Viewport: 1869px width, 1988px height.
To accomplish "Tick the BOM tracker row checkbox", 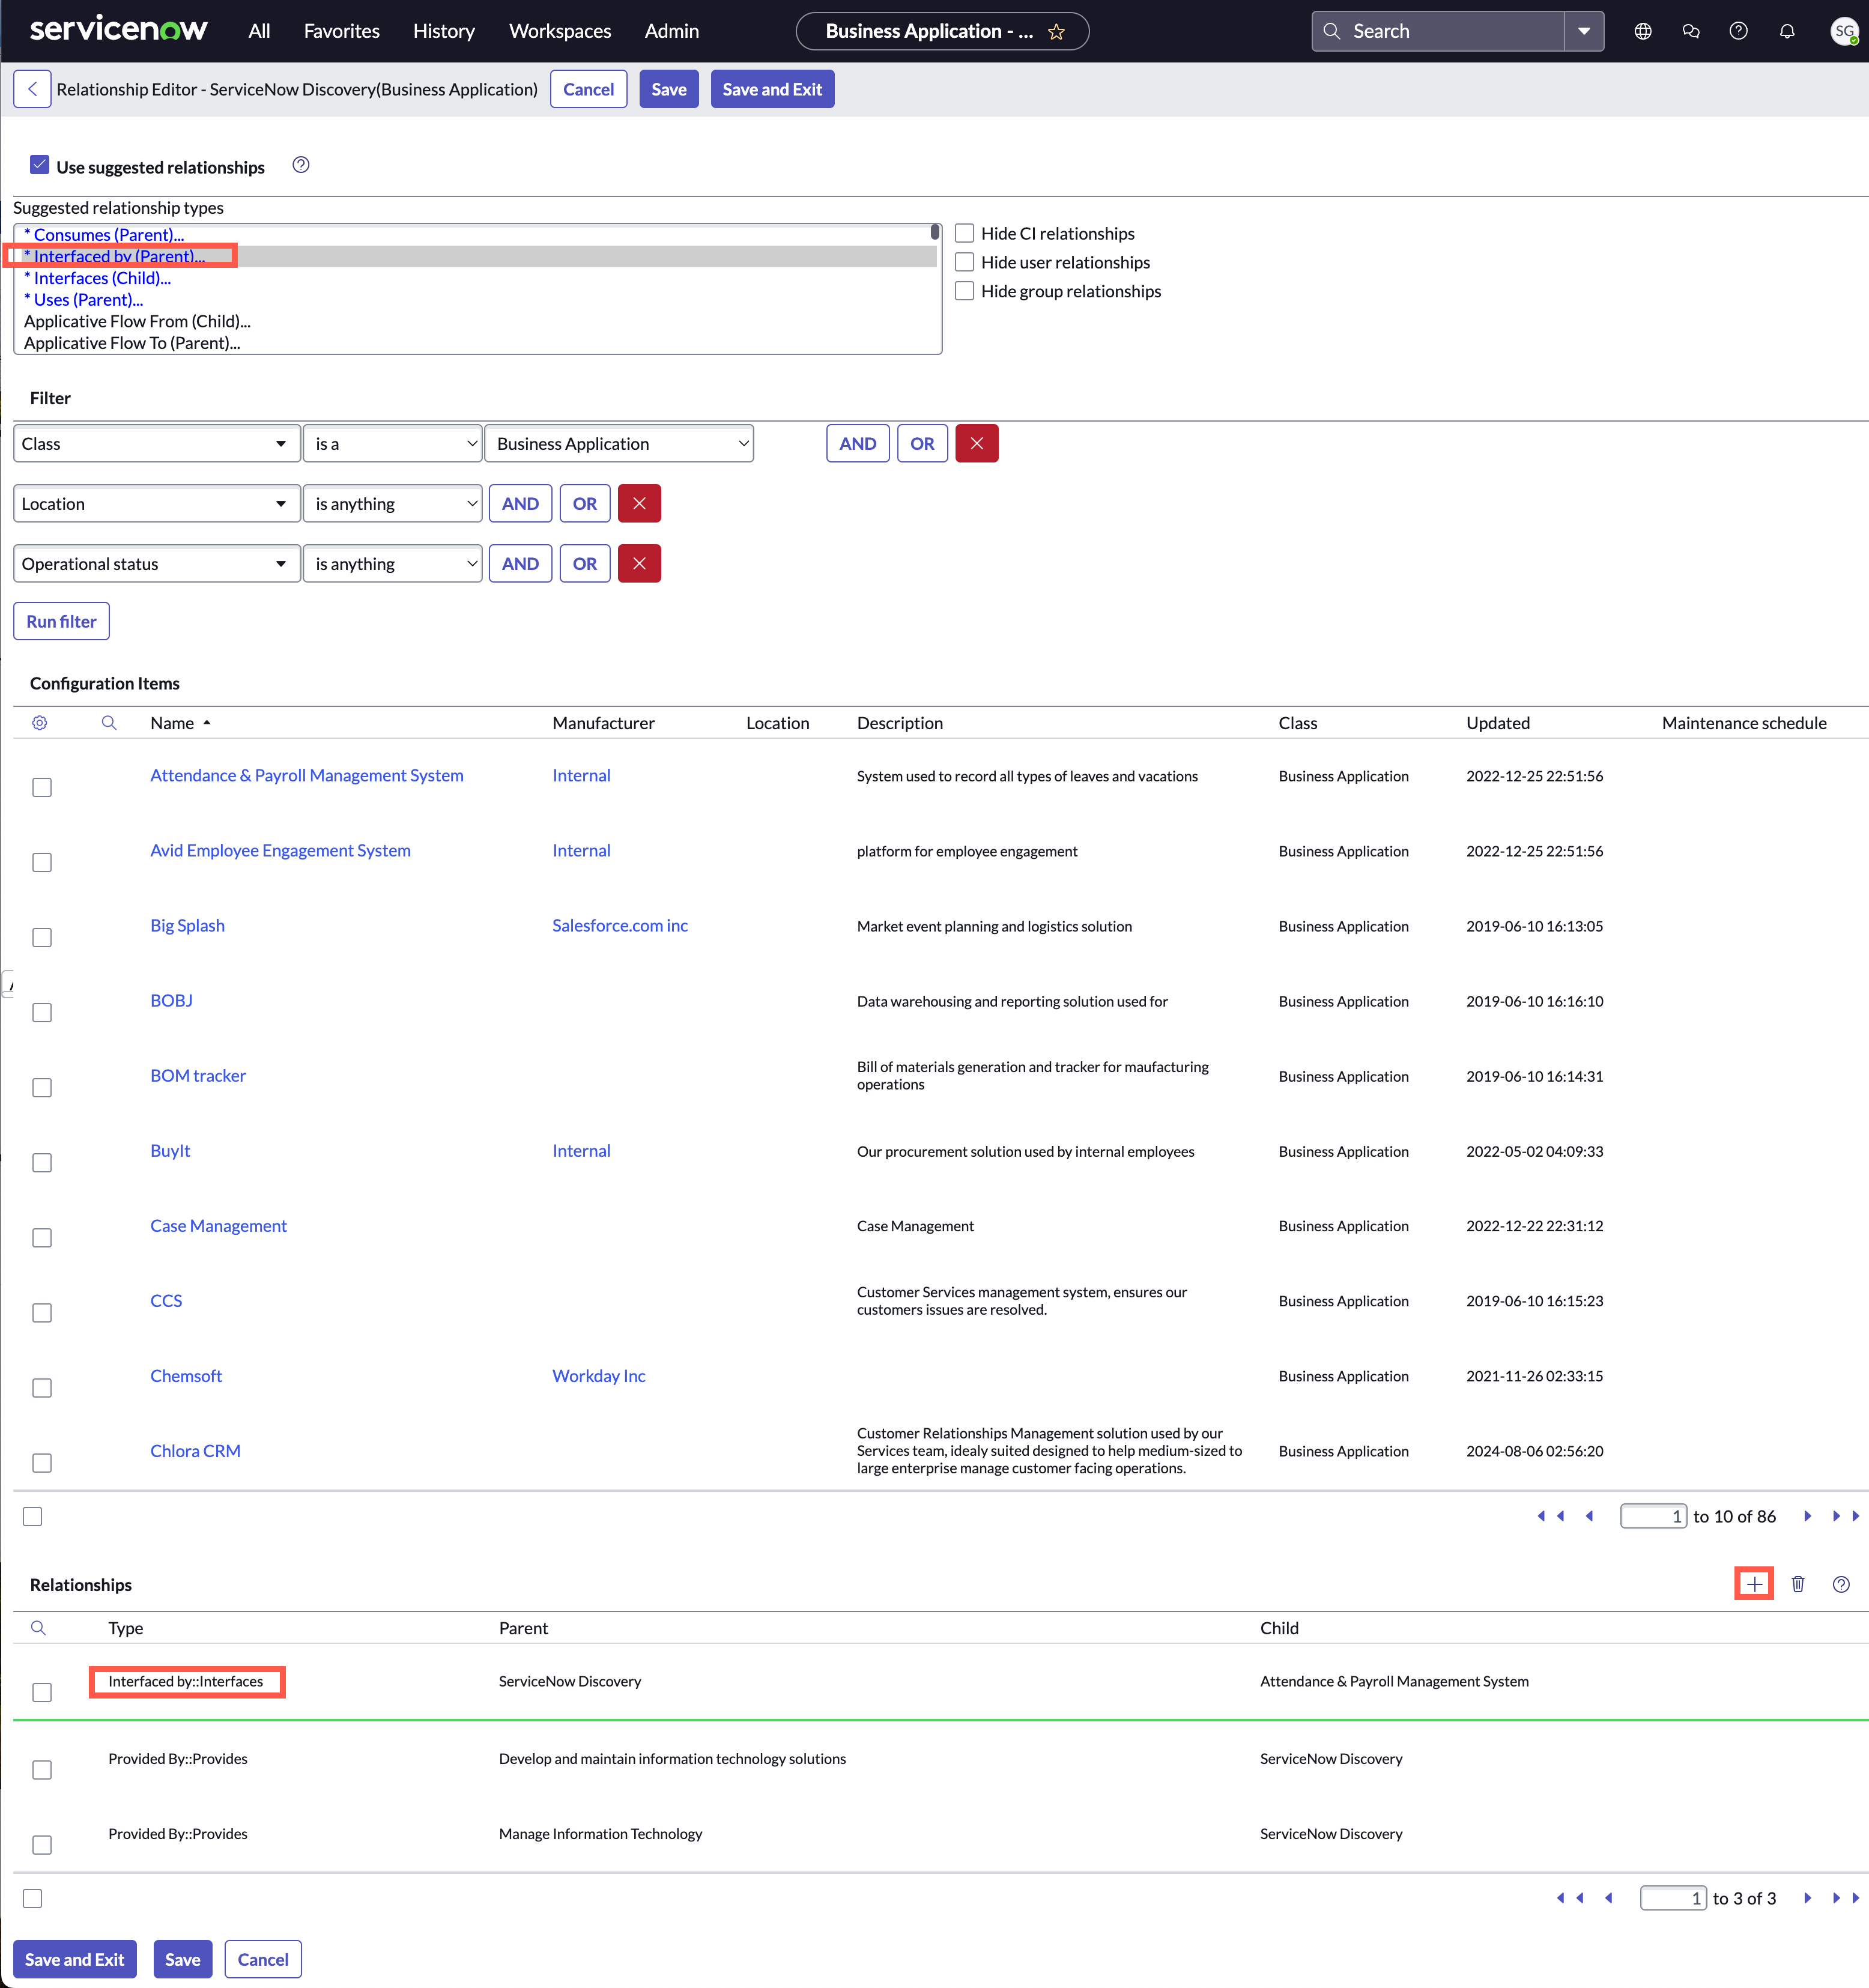I will click(x=42, y=1088).
